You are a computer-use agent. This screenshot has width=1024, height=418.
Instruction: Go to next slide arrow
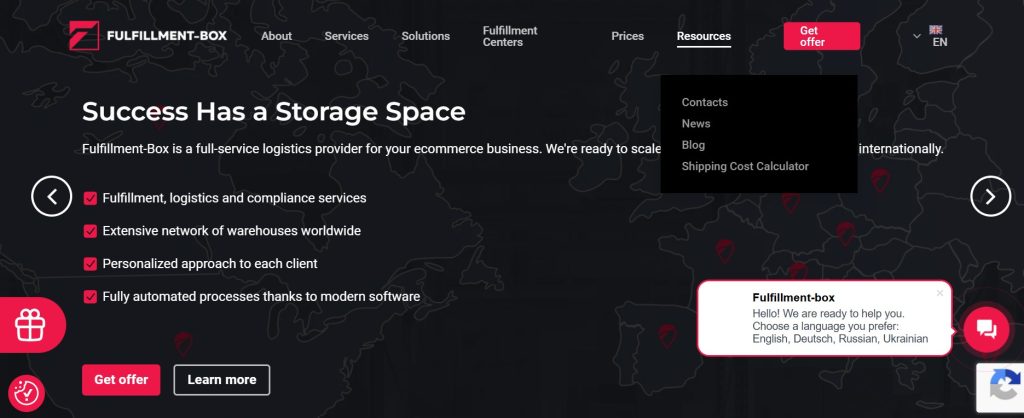pos(990,196)
